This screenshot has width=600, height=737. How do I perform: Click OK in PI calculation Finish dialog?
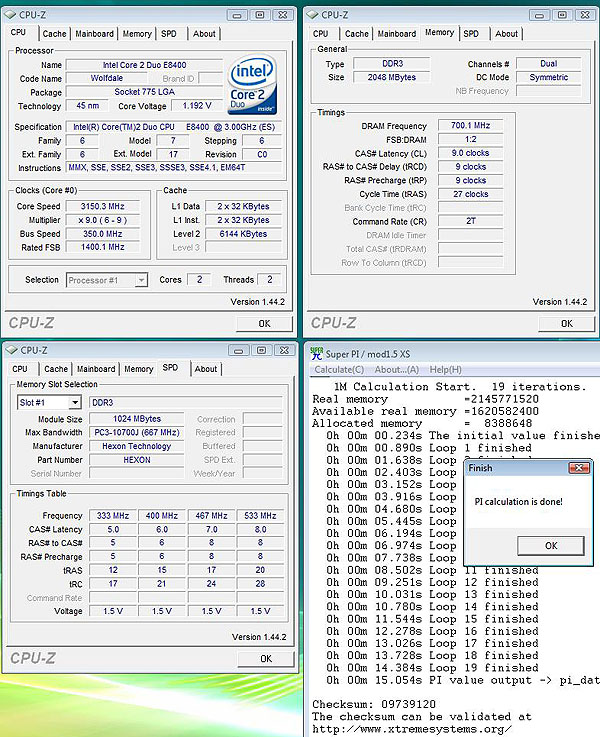coord(551,546)
